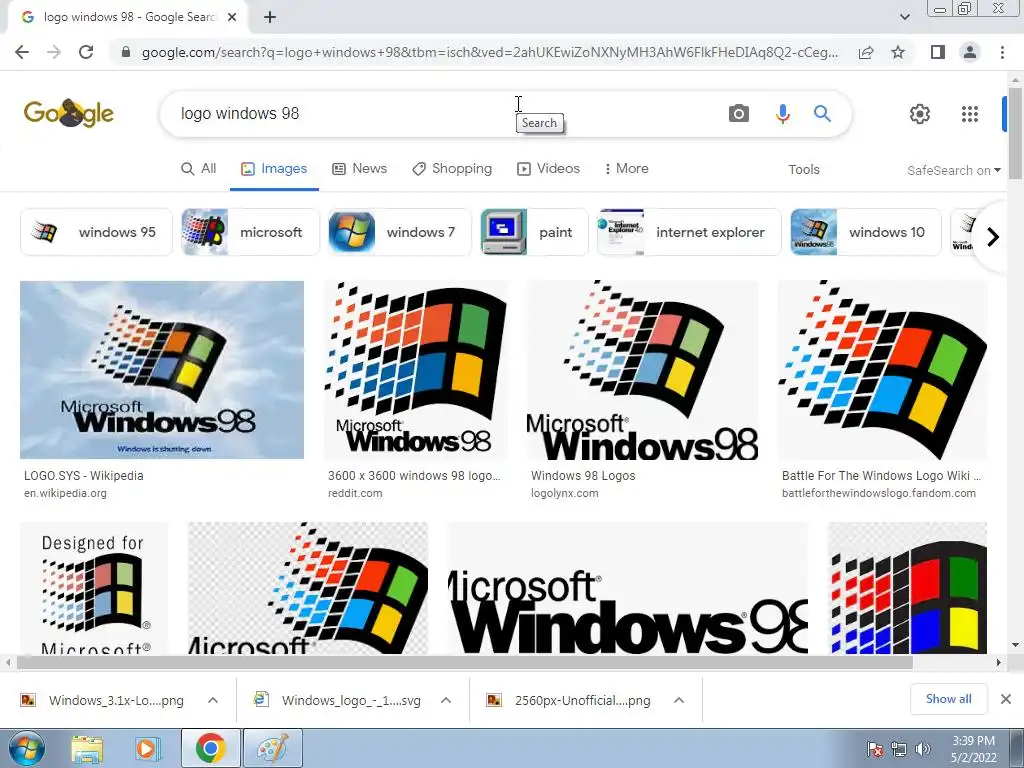Image resolution: width=1024 pixels, height=768 pixels.
Task: Show all downloads
Action: point(948,699)
